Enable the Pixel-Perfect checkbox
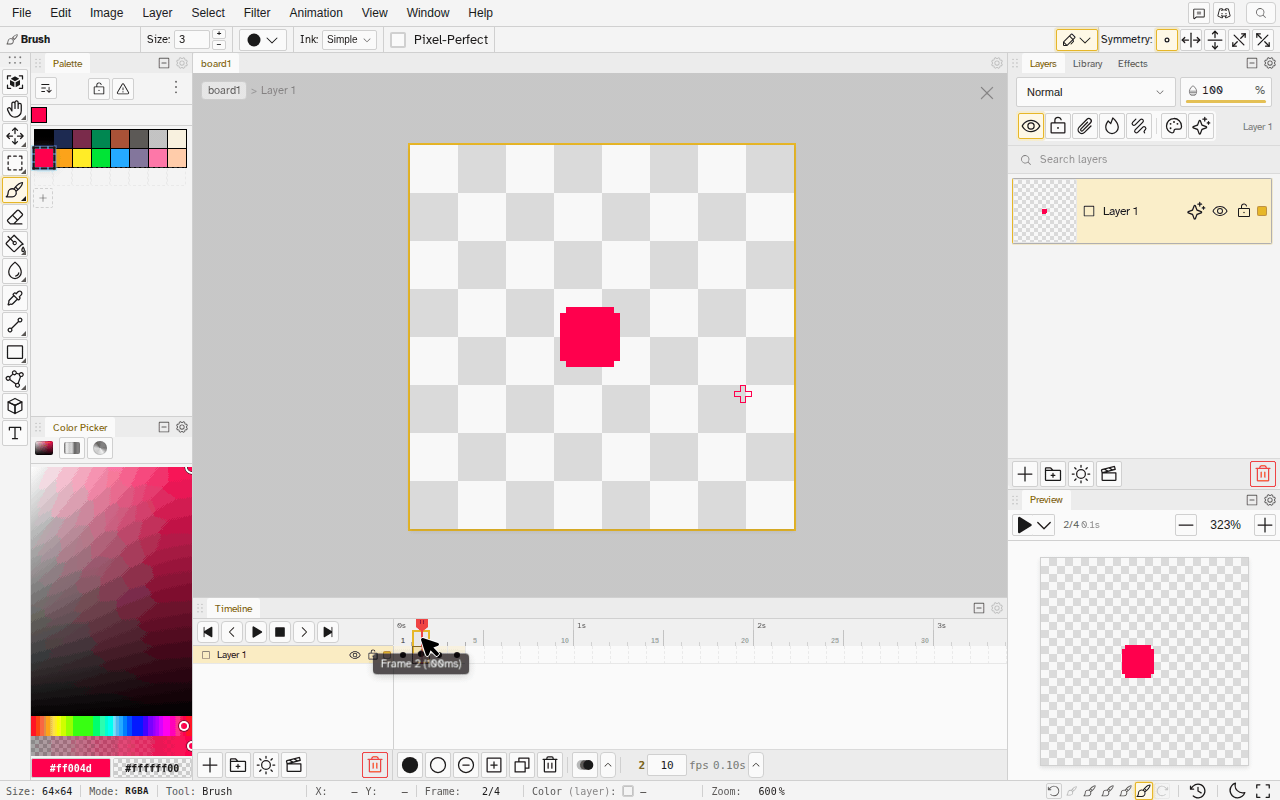This screenshot has height=800, width=1280. click(x=398, y=40)
